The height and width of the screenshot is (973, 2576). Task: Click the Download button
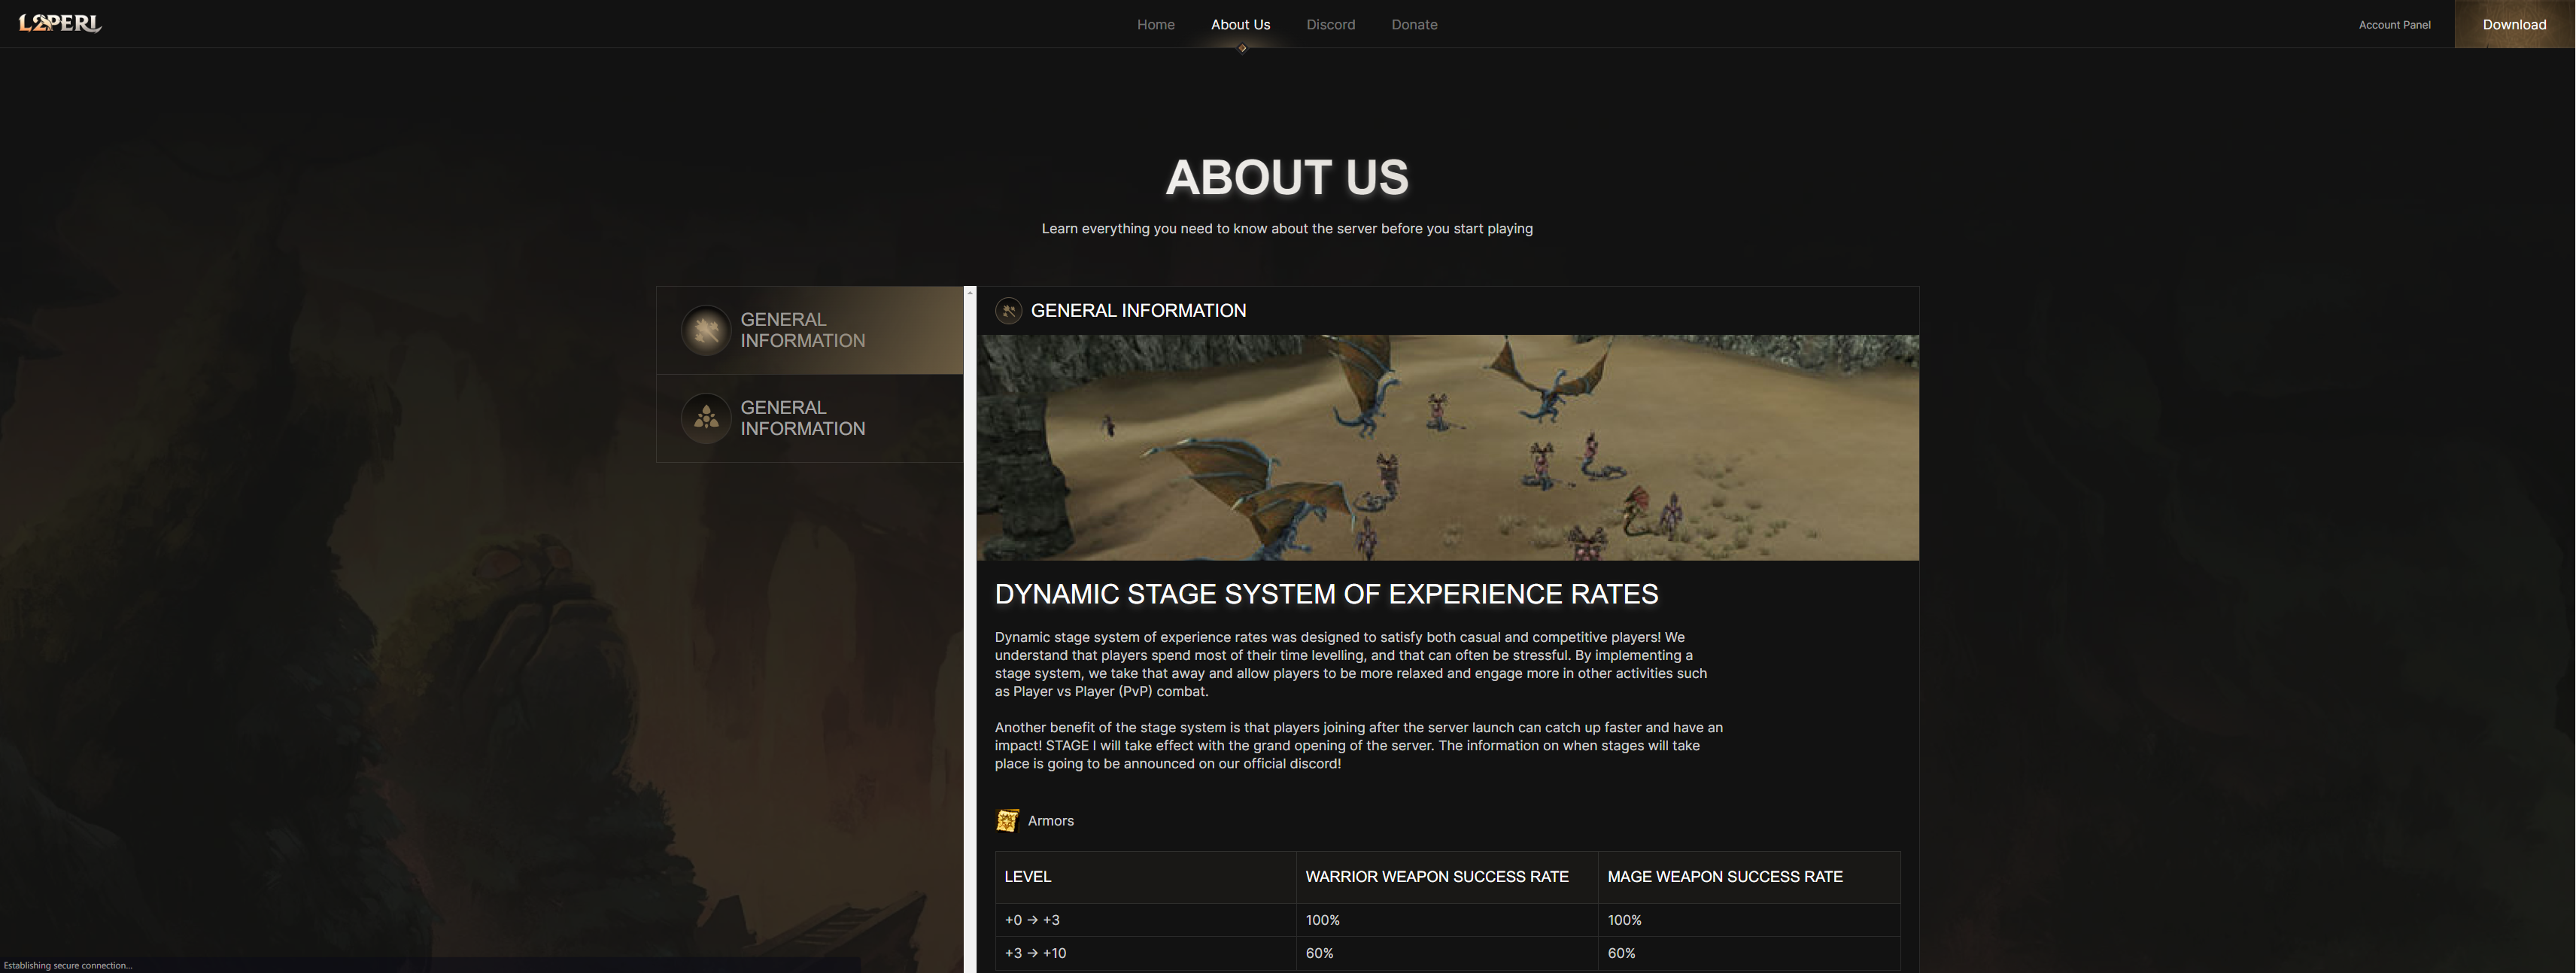2514,24
